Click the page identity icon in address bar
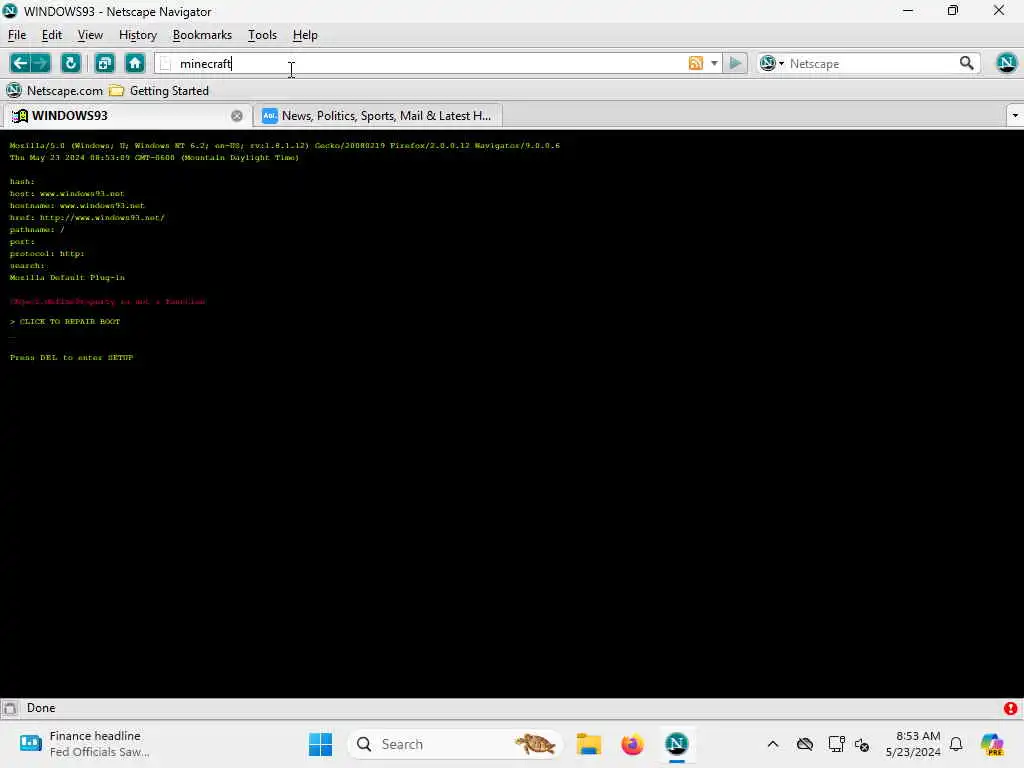This screenshot has width=1024, height=768. [166, 63]
